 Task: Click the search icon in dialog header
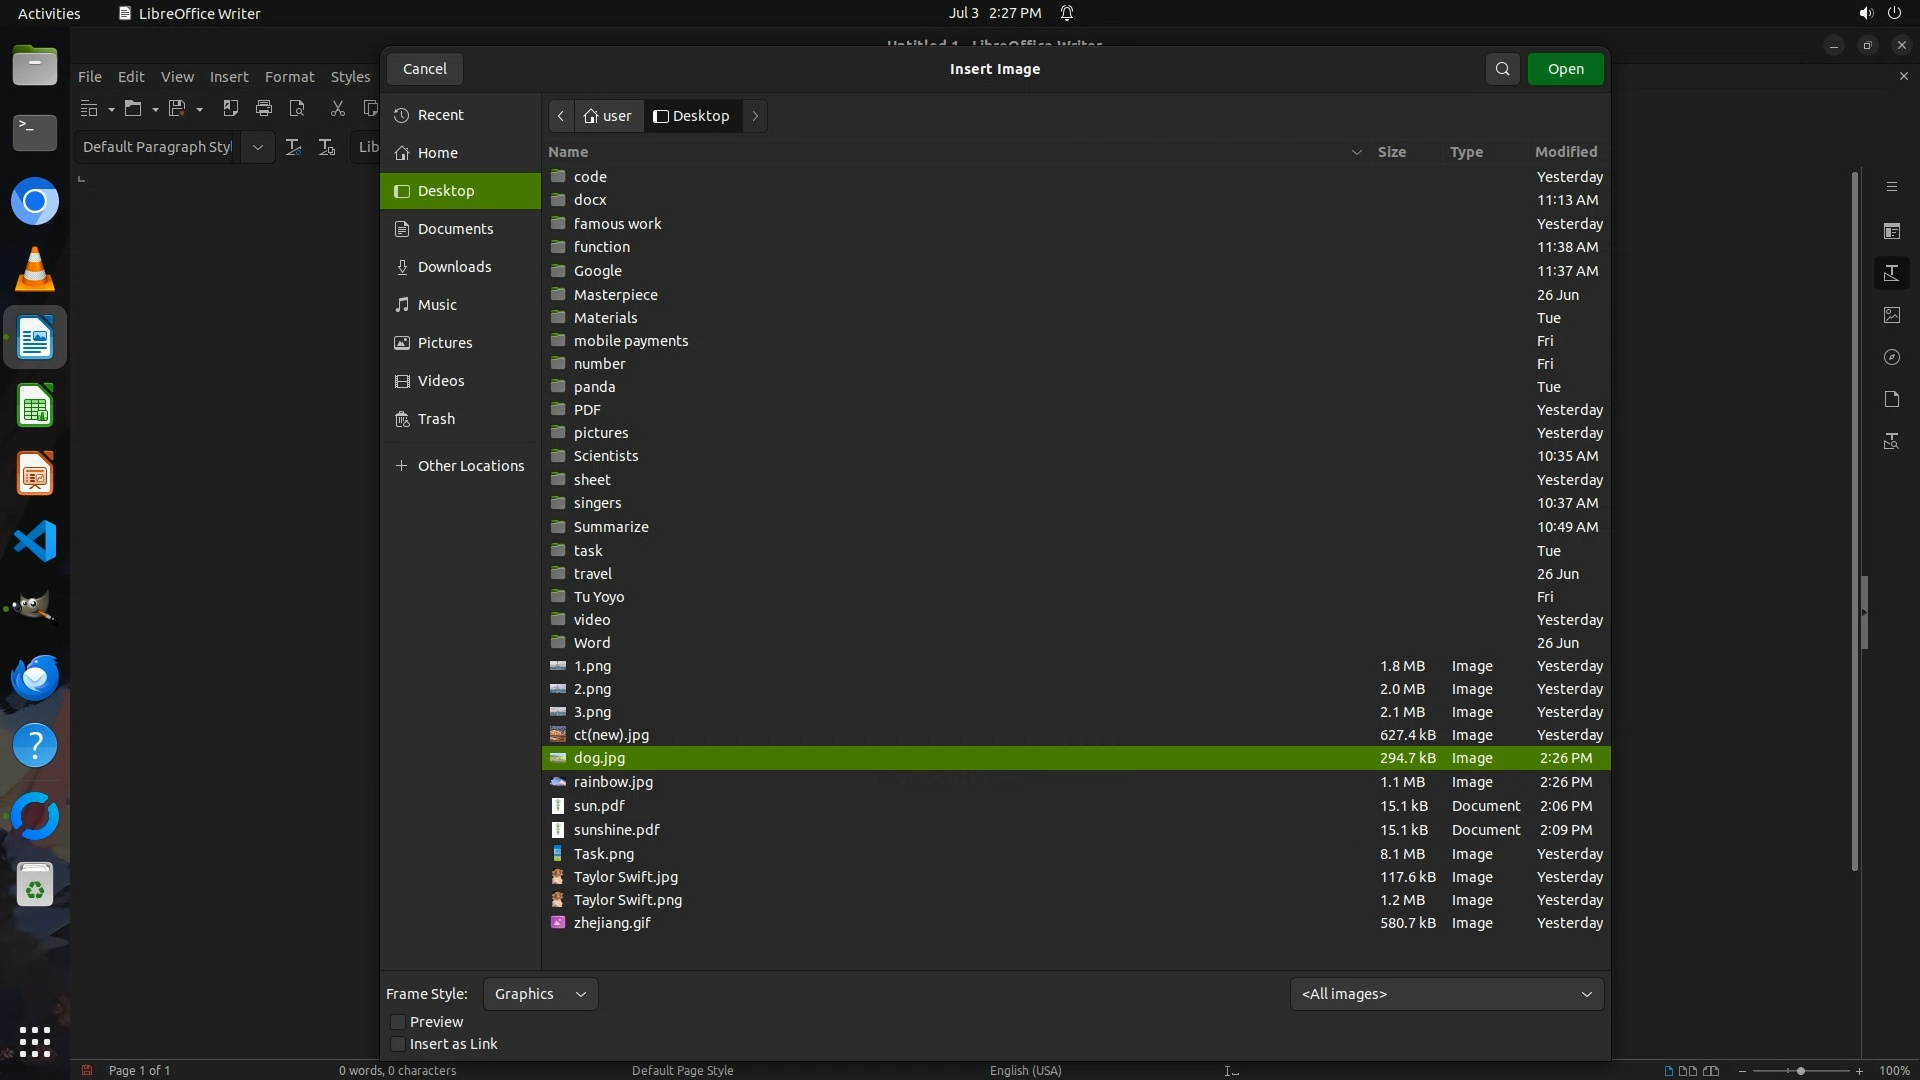coord(1502,69)
